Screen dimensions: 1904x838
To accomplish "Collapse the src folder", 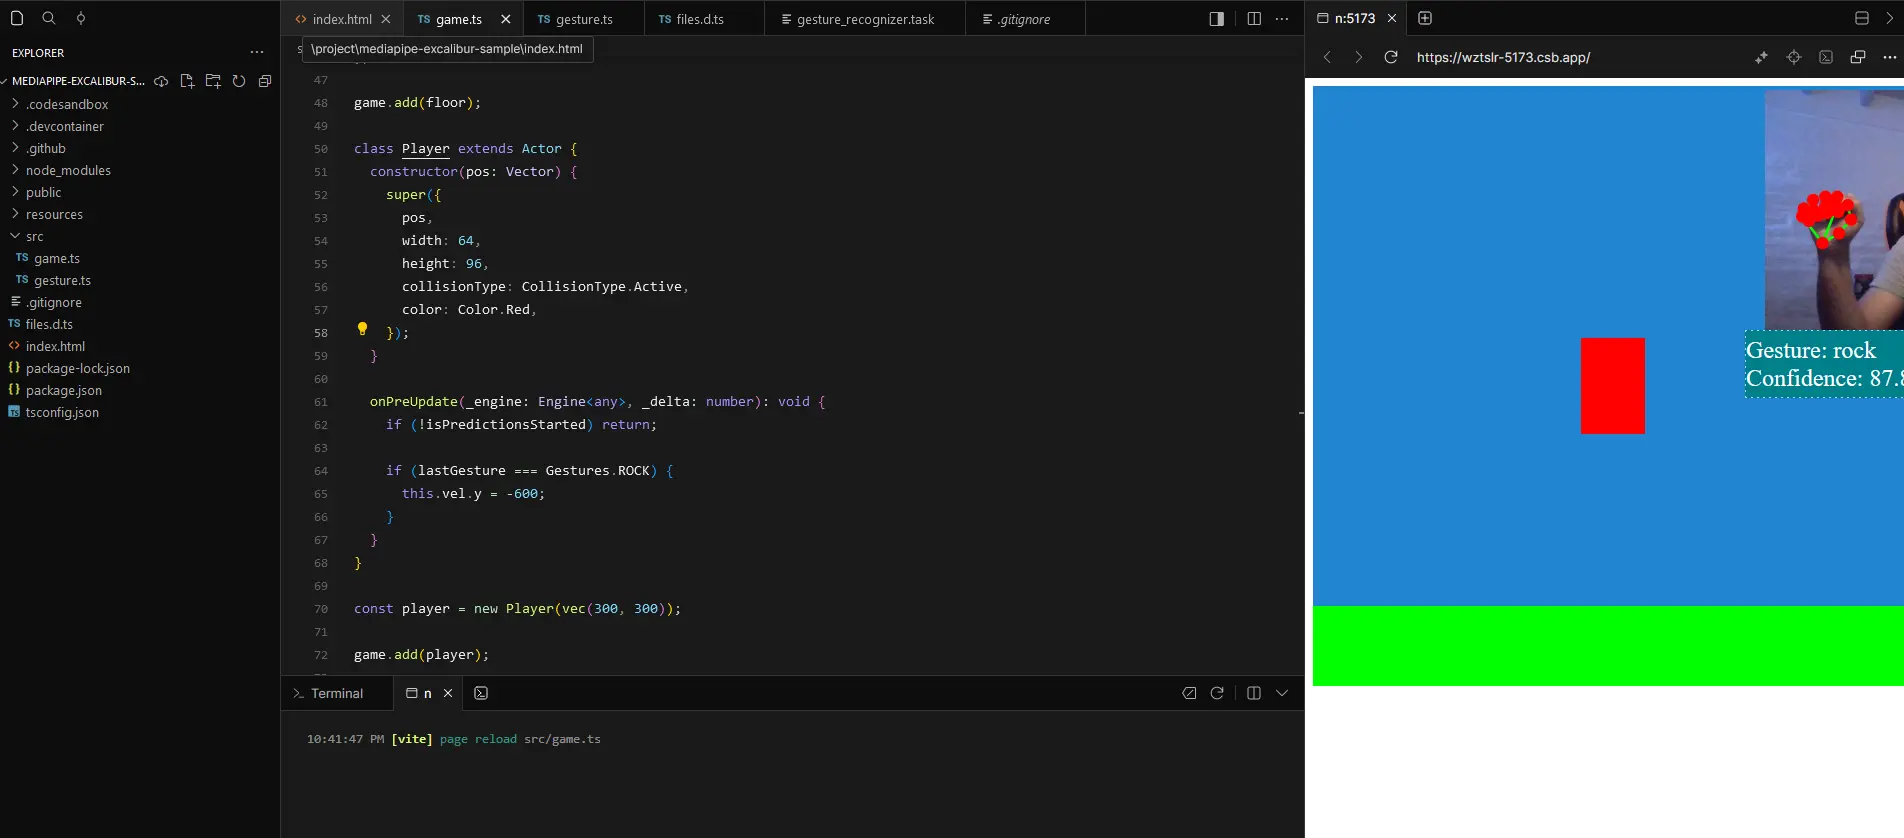I will (34, 236).
